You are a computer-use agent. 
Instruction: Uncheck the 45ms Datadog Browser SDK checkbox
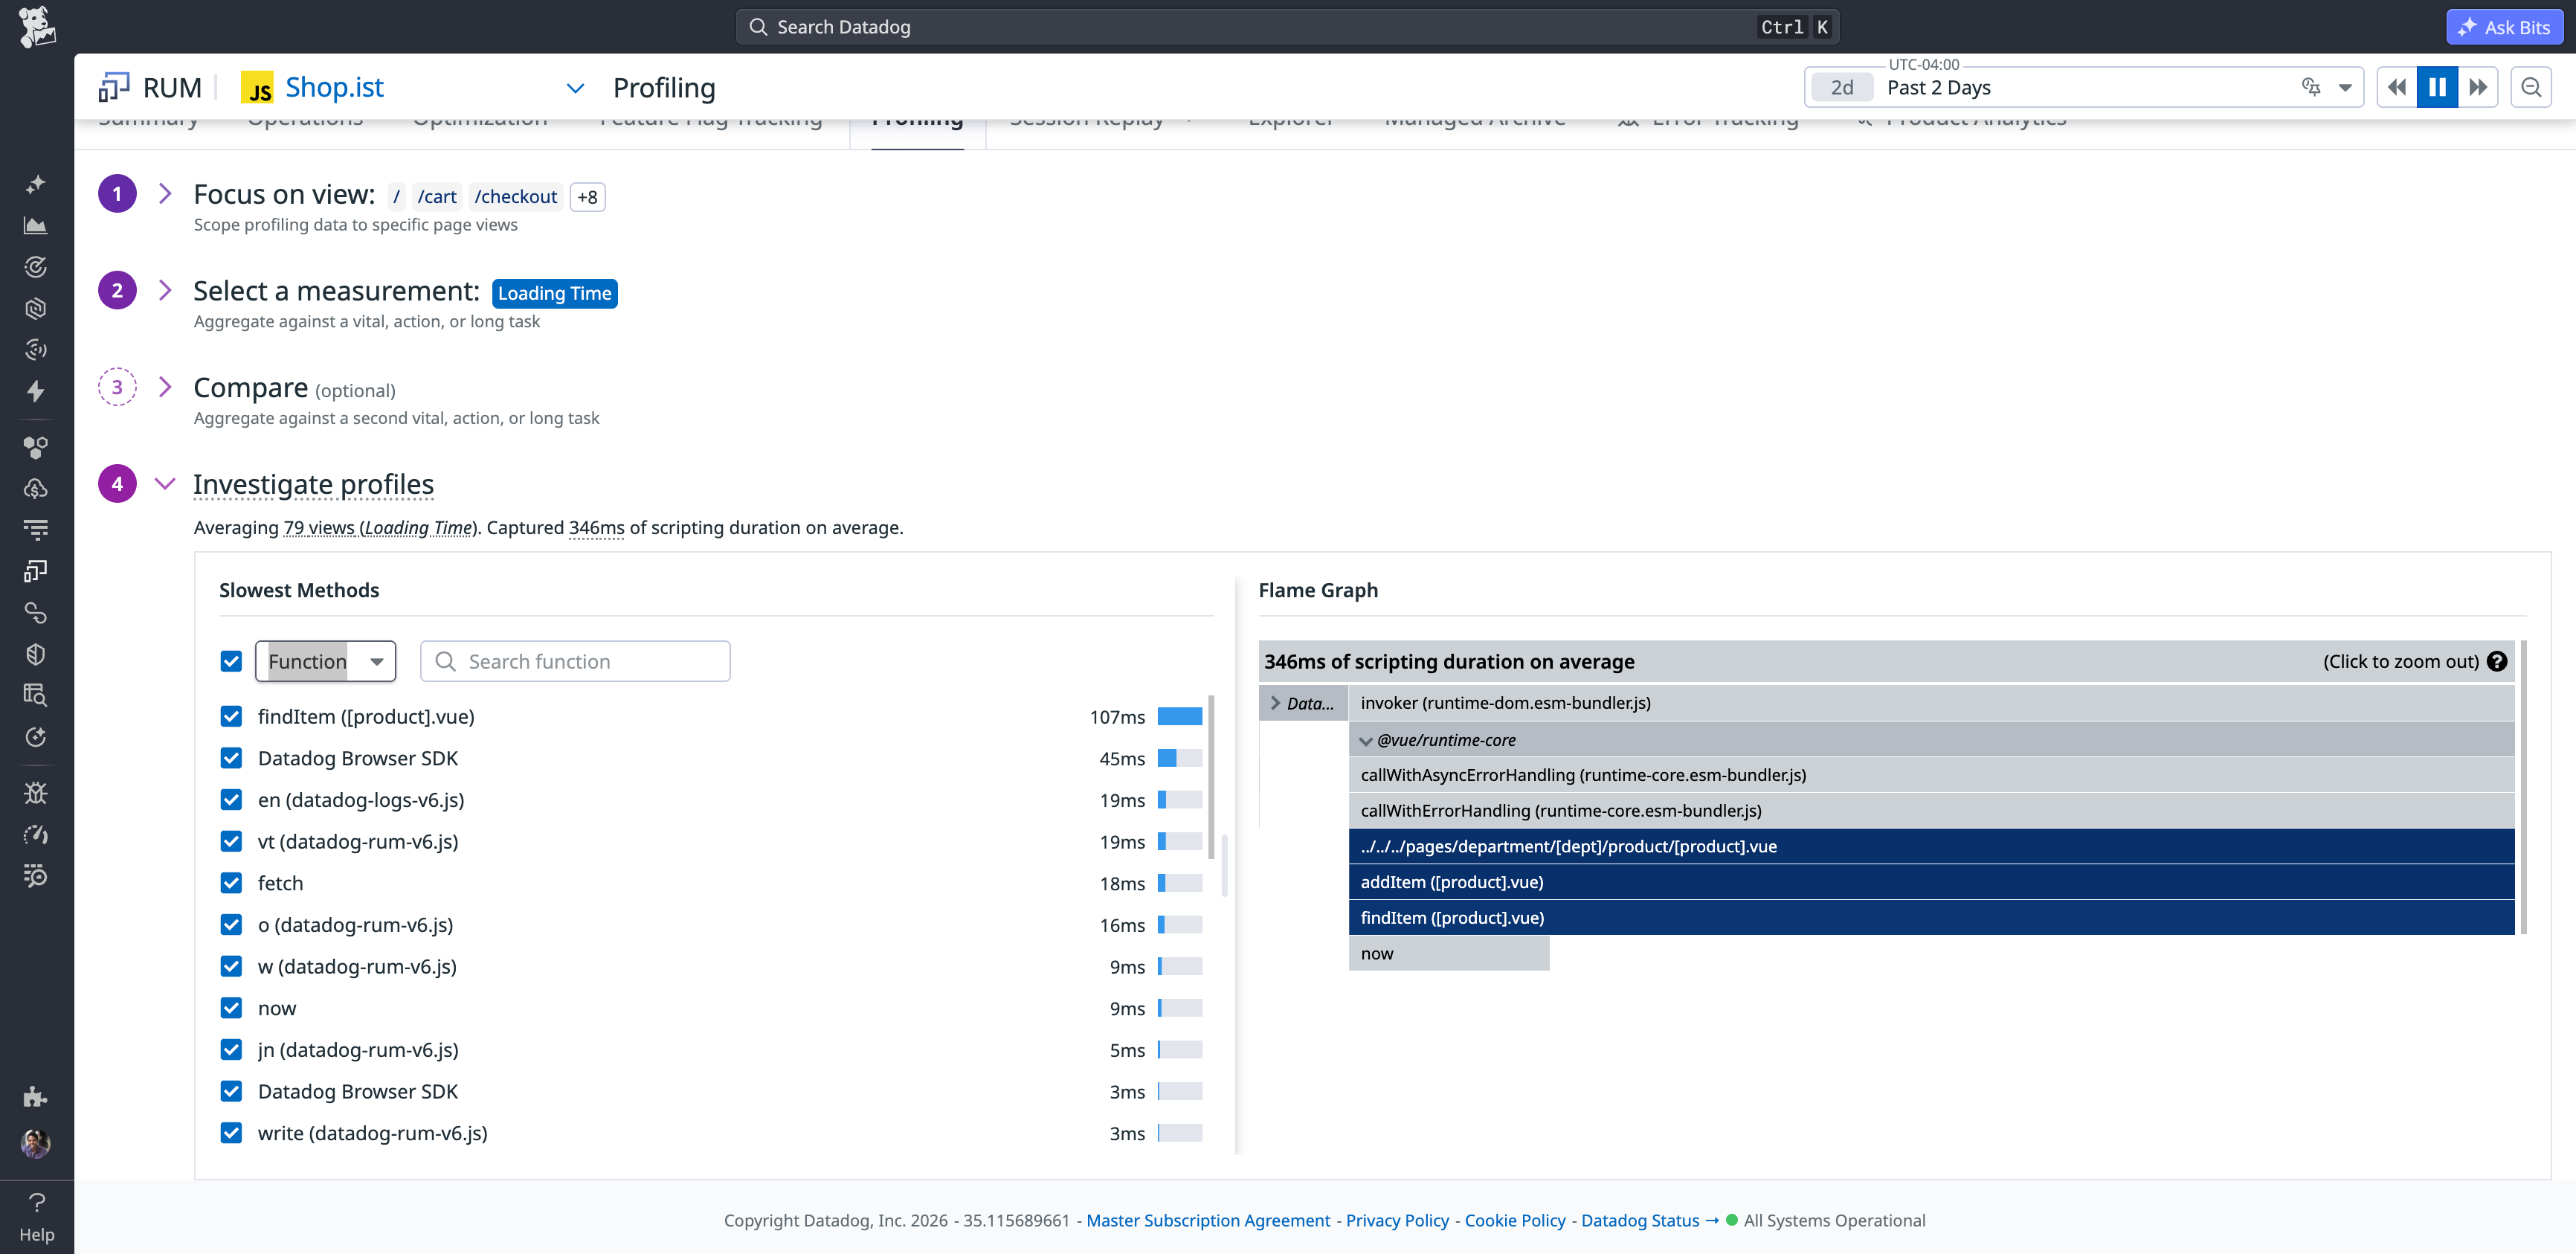click(x=231, y=758)
